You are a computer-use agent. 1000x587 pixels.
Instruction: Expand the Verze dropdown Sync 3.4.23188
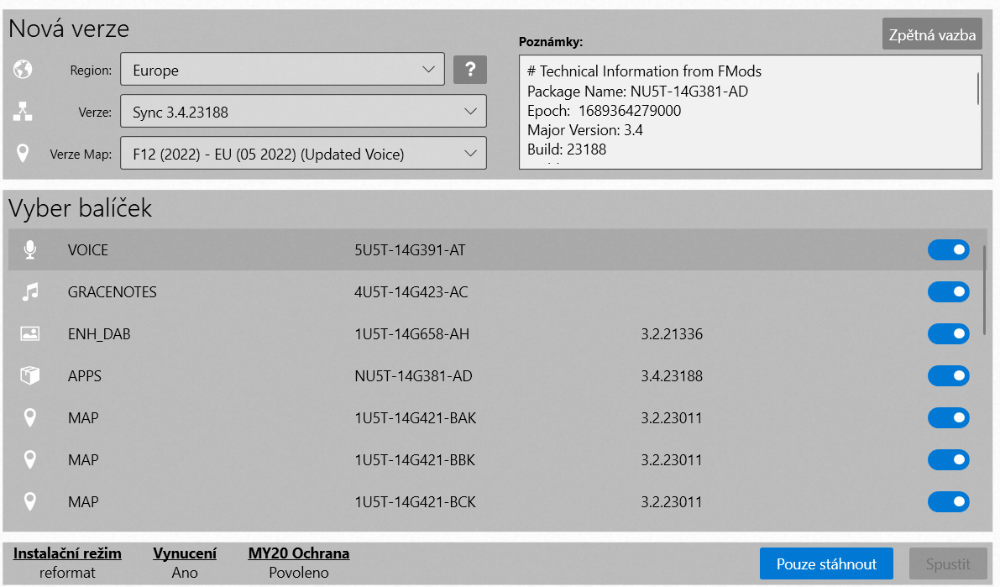(x=302, y=112)
